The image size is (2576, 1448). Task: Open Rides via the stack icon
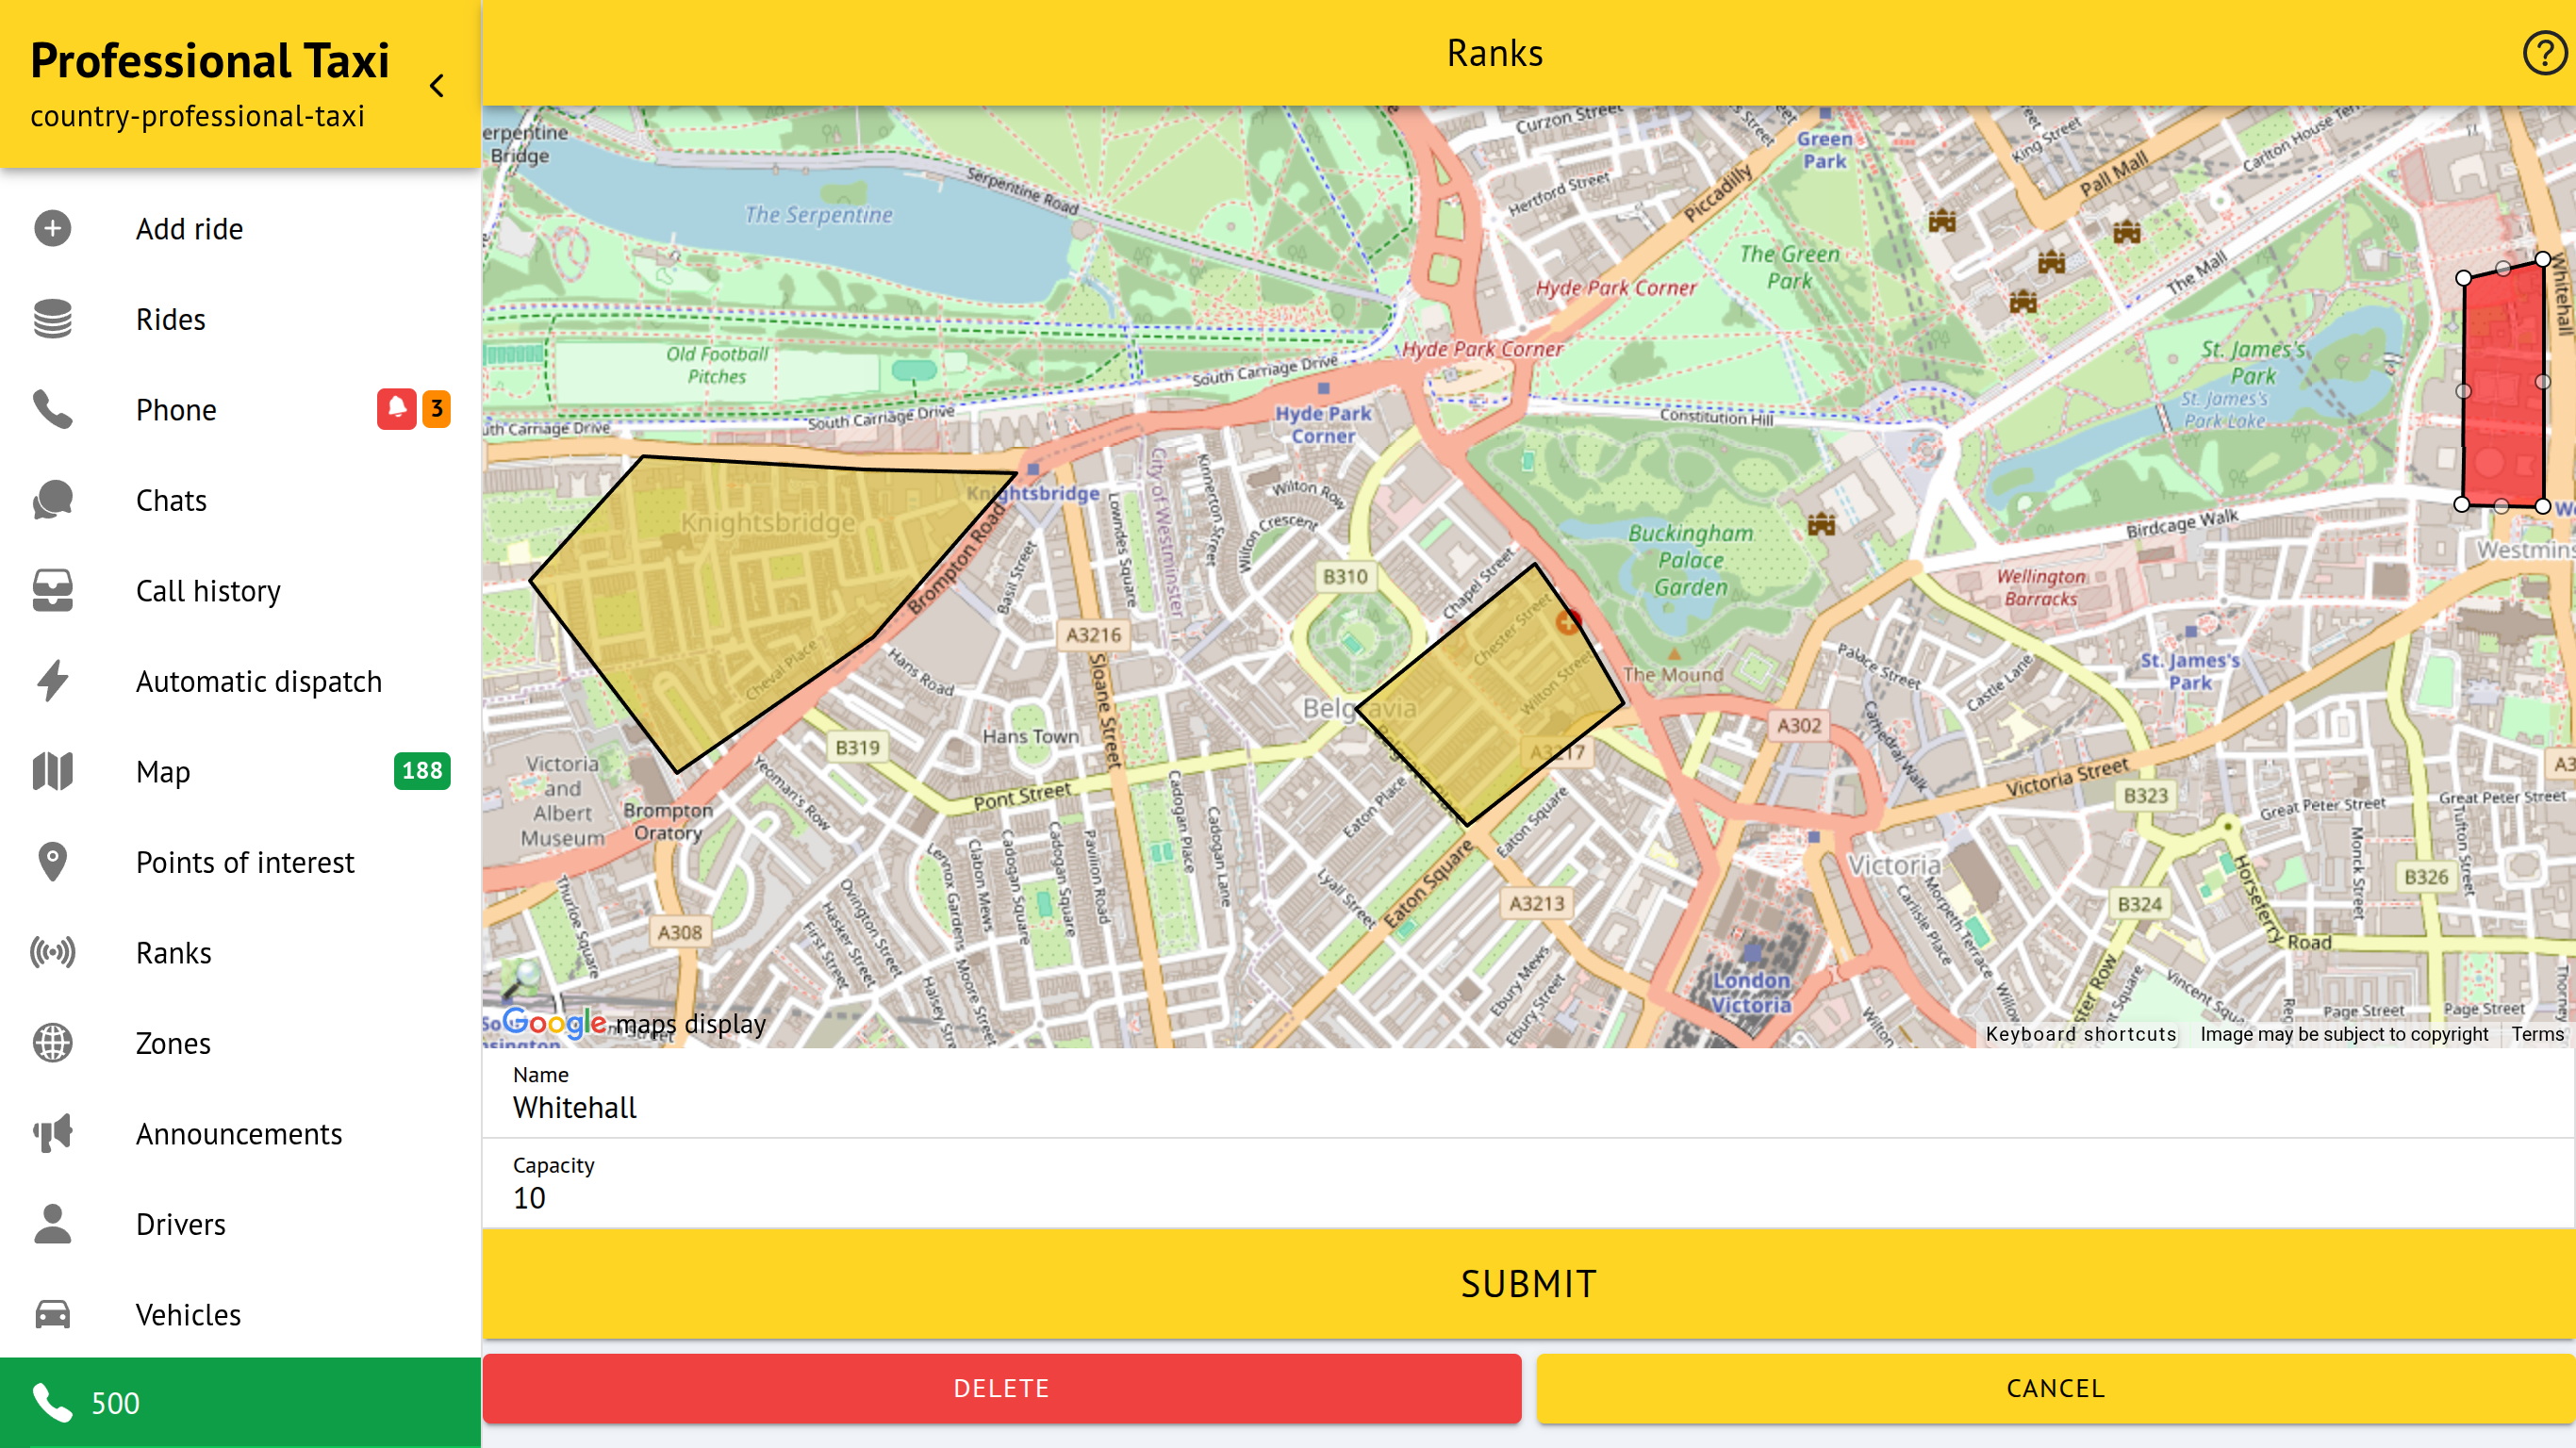tap(52, 319)
